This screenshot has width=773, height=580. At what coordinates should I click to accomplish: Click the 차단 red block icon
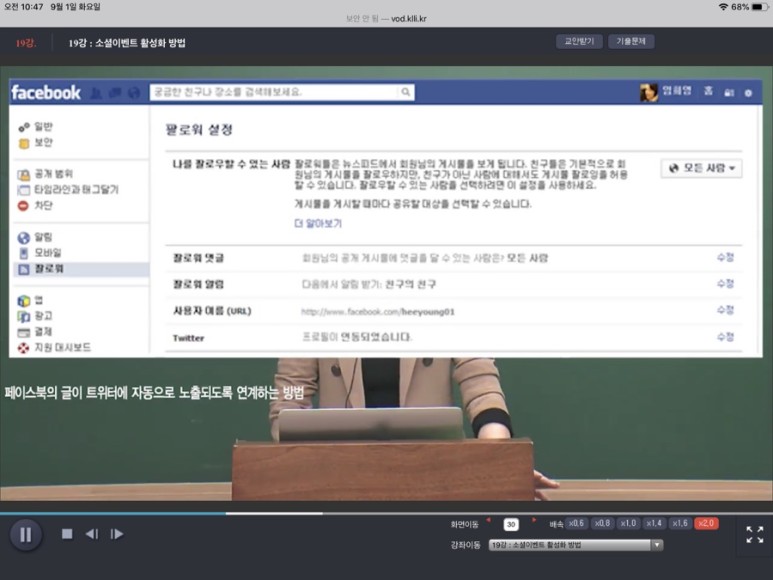pyautogui.click(x=23, y=205)
